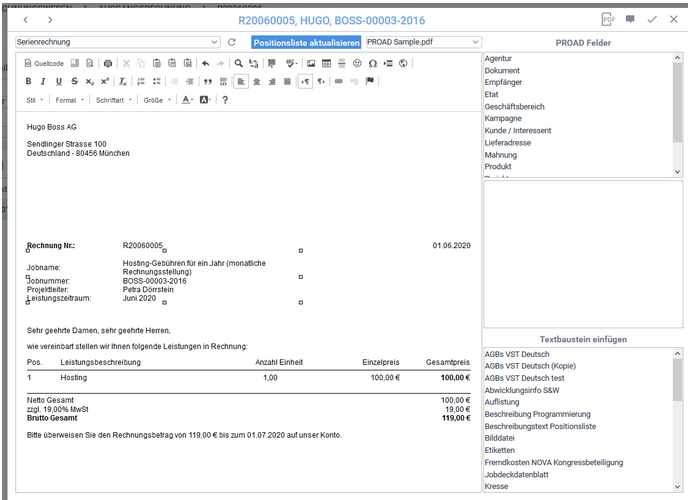The height and width of the screenshot is (500, 688).
Task: Select AGBs VST Deutsch text block
Action: (517, 354)
